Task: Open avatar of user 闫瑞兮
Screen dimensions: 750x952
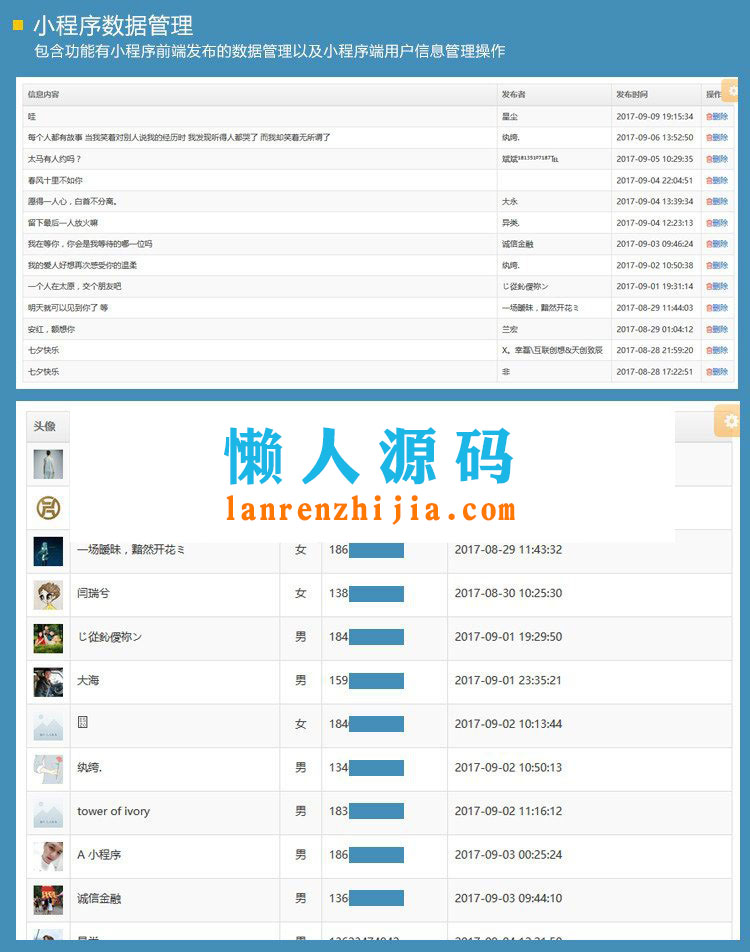Action: (48, 595)
